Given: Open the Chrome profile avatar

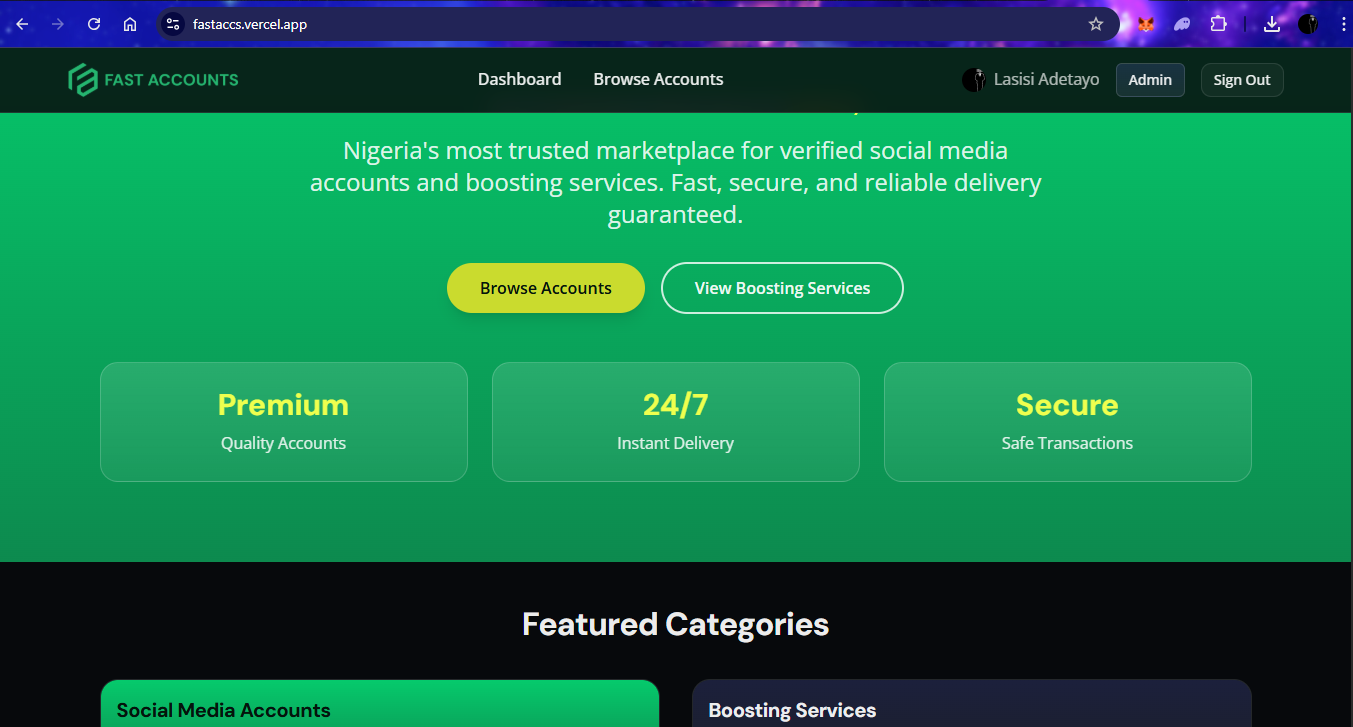Looking at the screenshot, I should (x=1308, y=24).
